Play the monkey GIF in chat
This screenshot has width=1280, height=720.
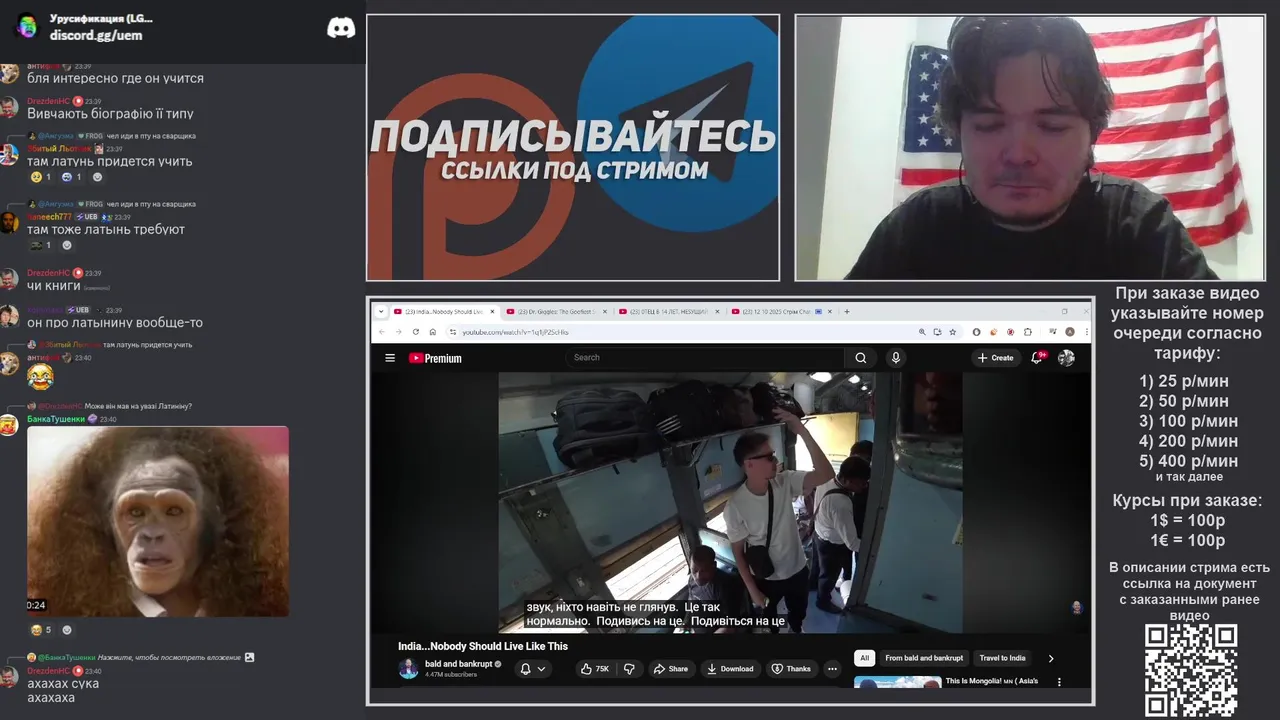click(158, 521)
